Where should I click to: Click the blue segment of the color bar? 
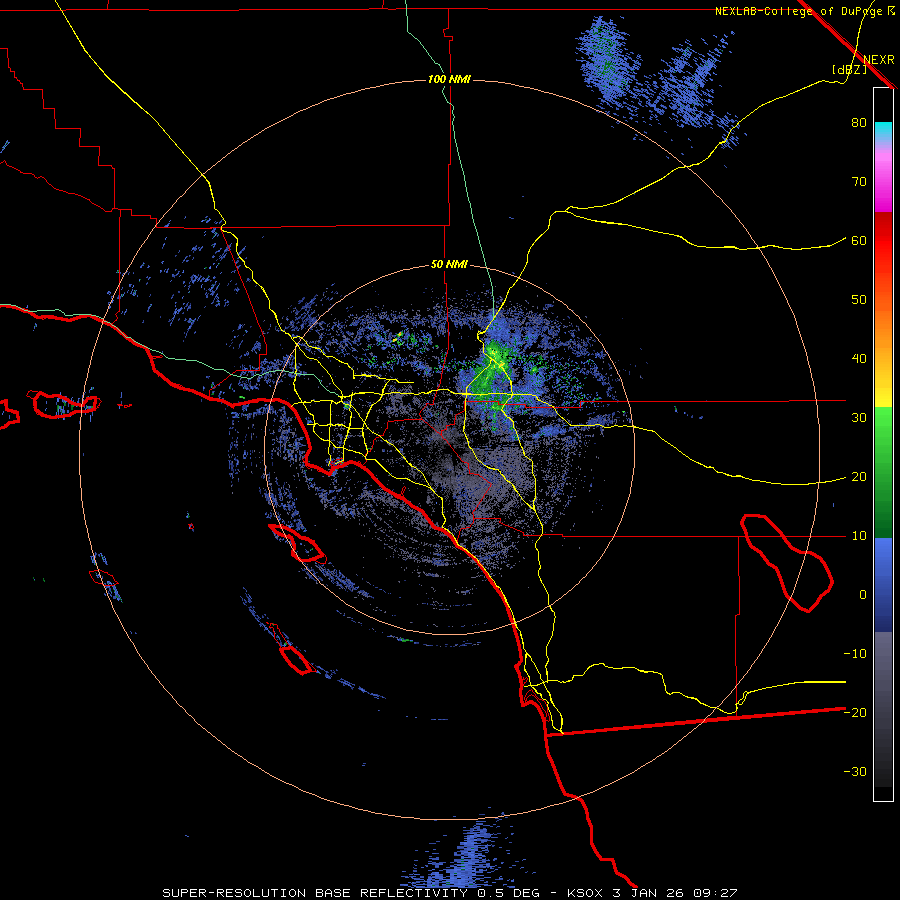click(883, 585)
